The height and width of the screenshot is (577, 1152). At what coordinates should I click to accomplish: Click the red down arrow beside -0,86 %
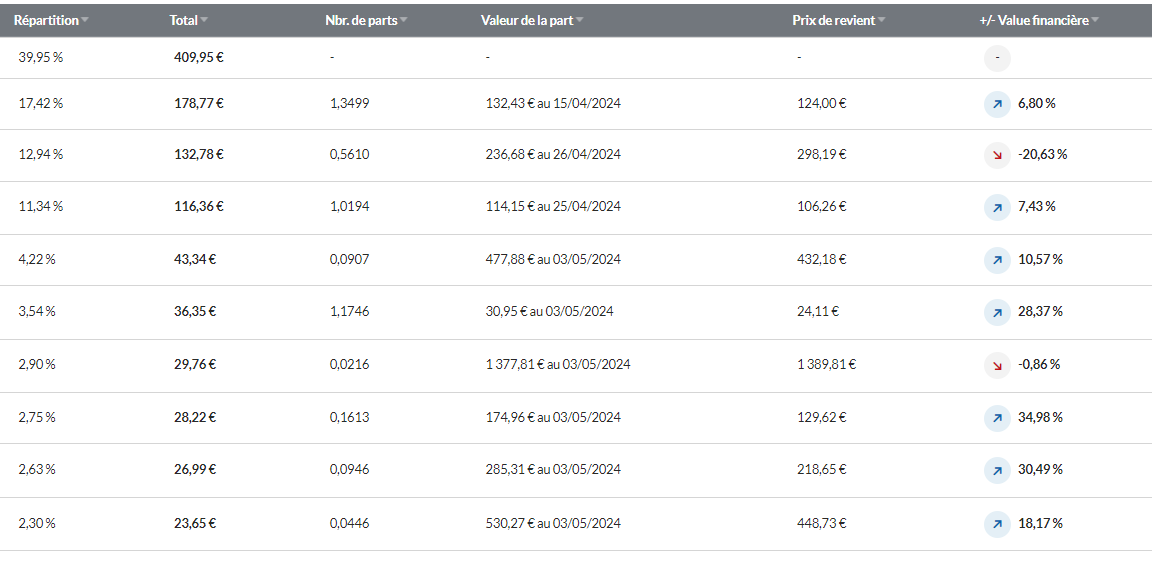point(997,365)
